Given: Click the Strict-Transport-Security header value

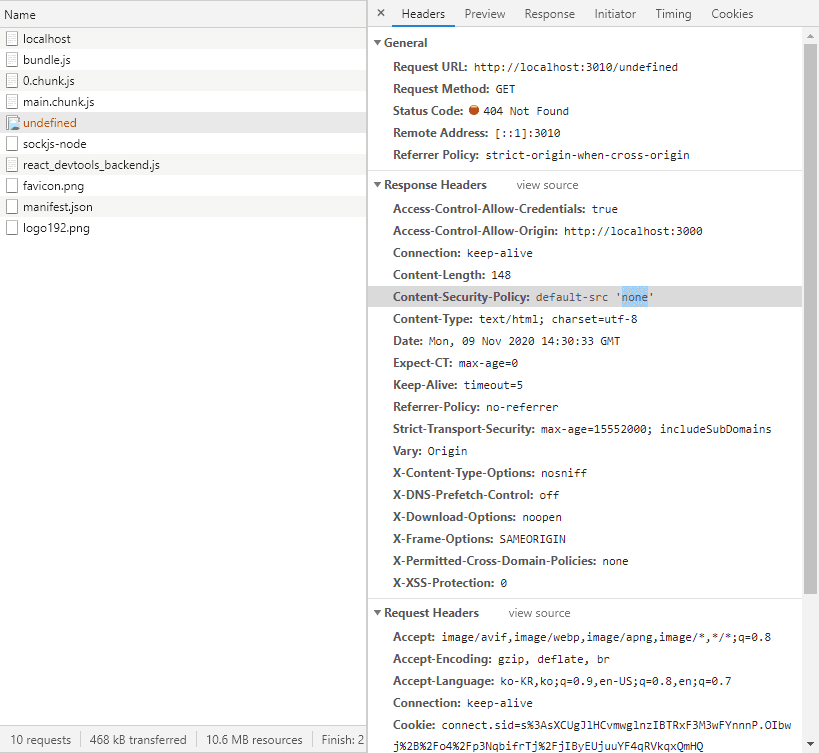Looking at the screenshot, I should pos(656,429).
